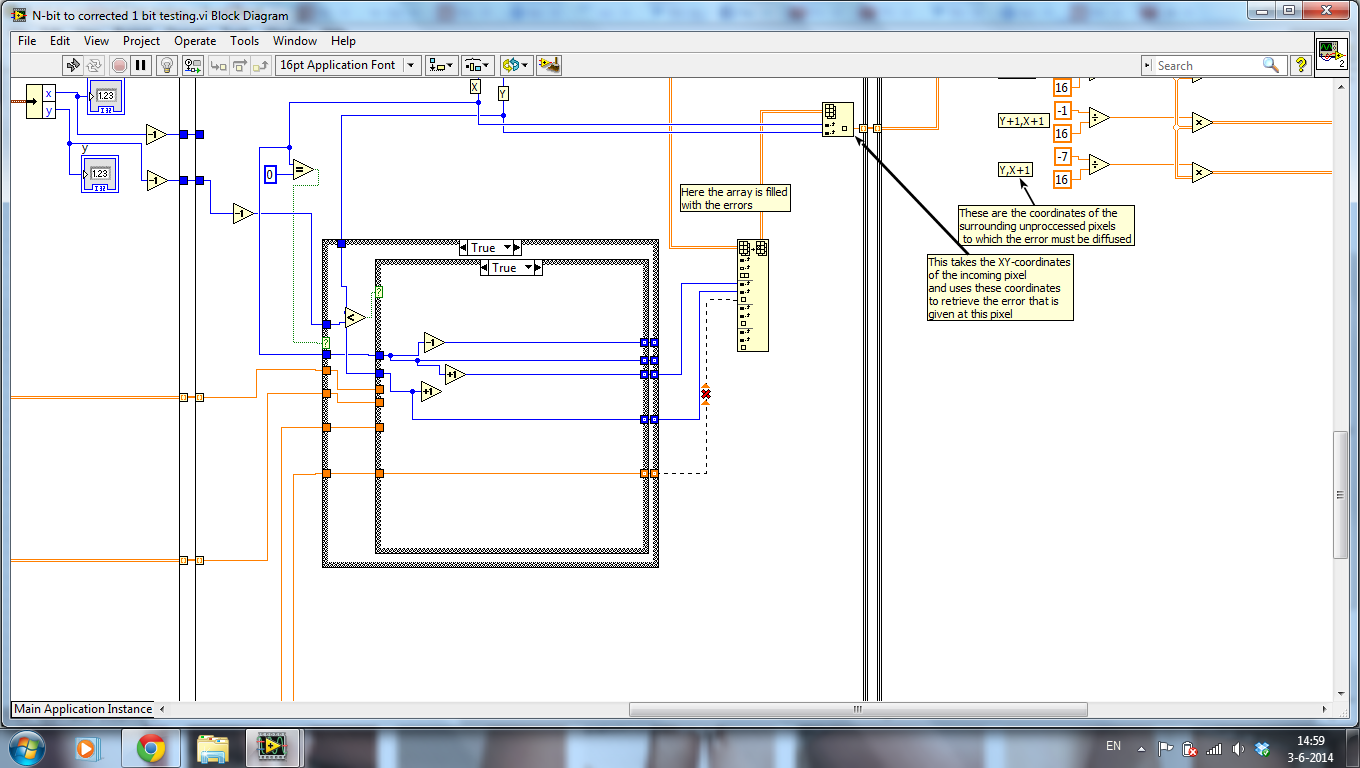Click inside the Search field
This screenshot has width=1360, height=768.
tap(1206, 65)
